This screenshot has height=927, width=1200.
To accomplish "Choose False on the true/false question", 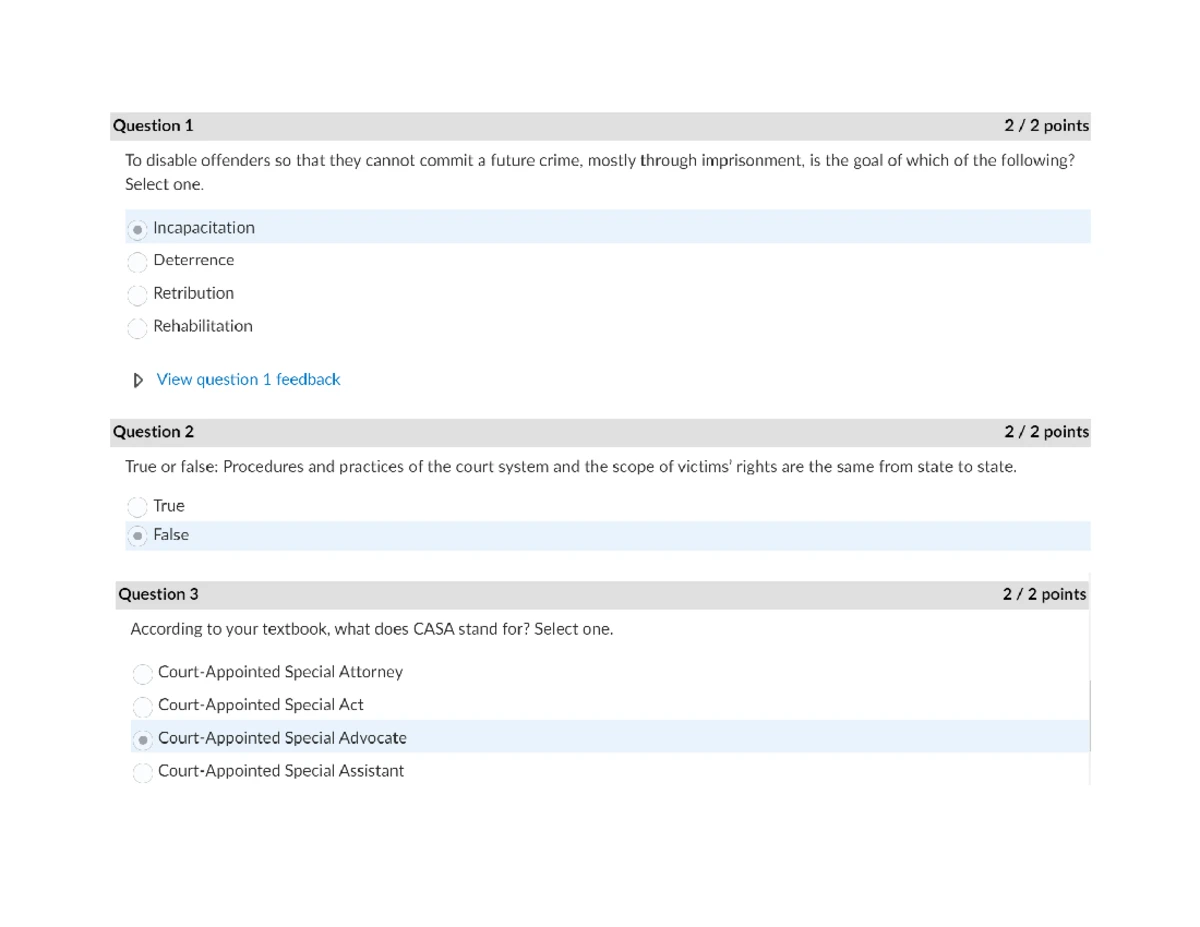I will point(137,536).
